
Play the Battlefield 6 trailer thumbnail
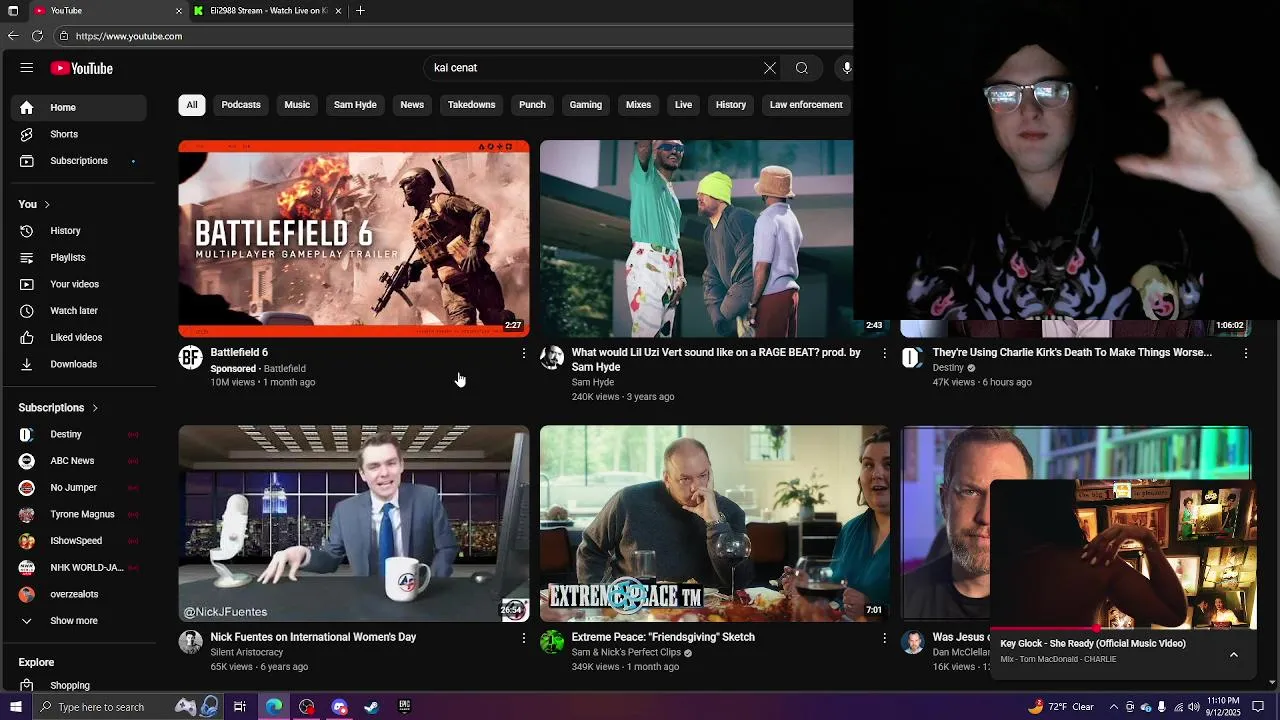coord(354,239)
